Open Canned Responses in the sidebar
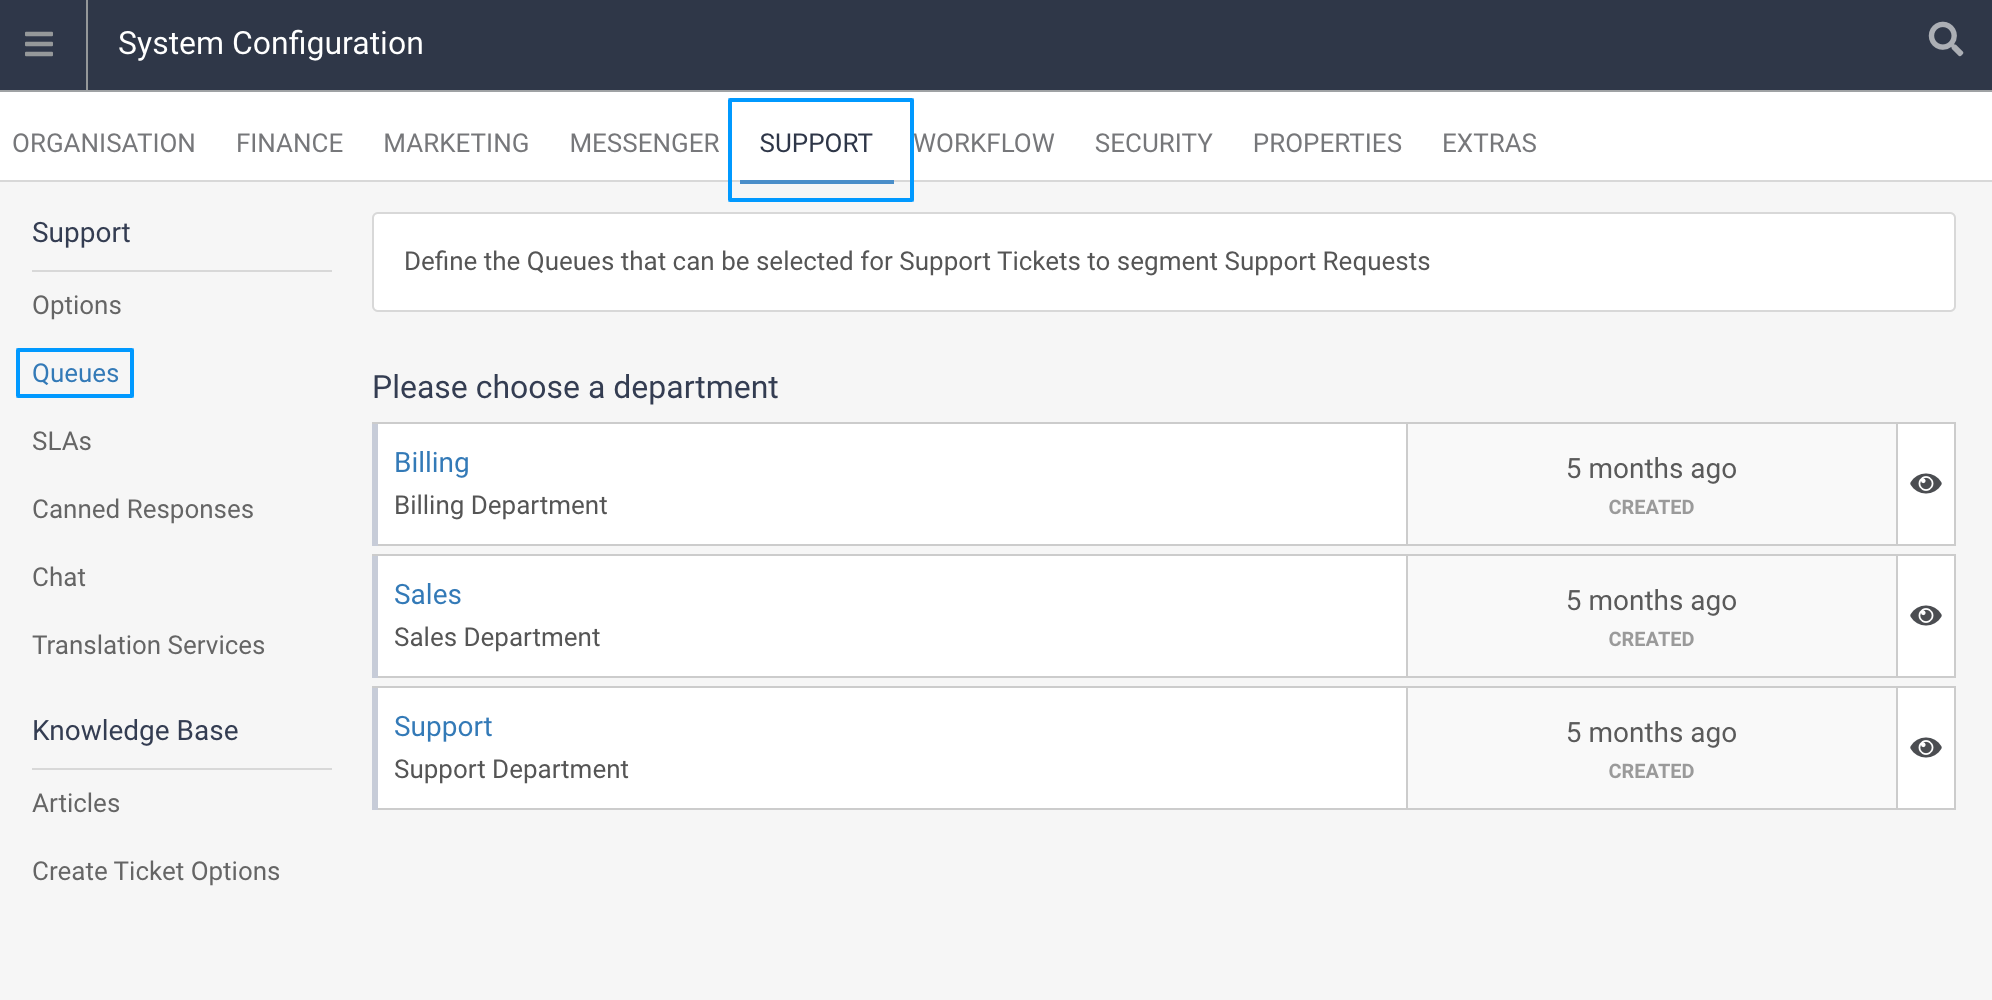The height and width of the screenshot is (1000, 1992). 143,509
